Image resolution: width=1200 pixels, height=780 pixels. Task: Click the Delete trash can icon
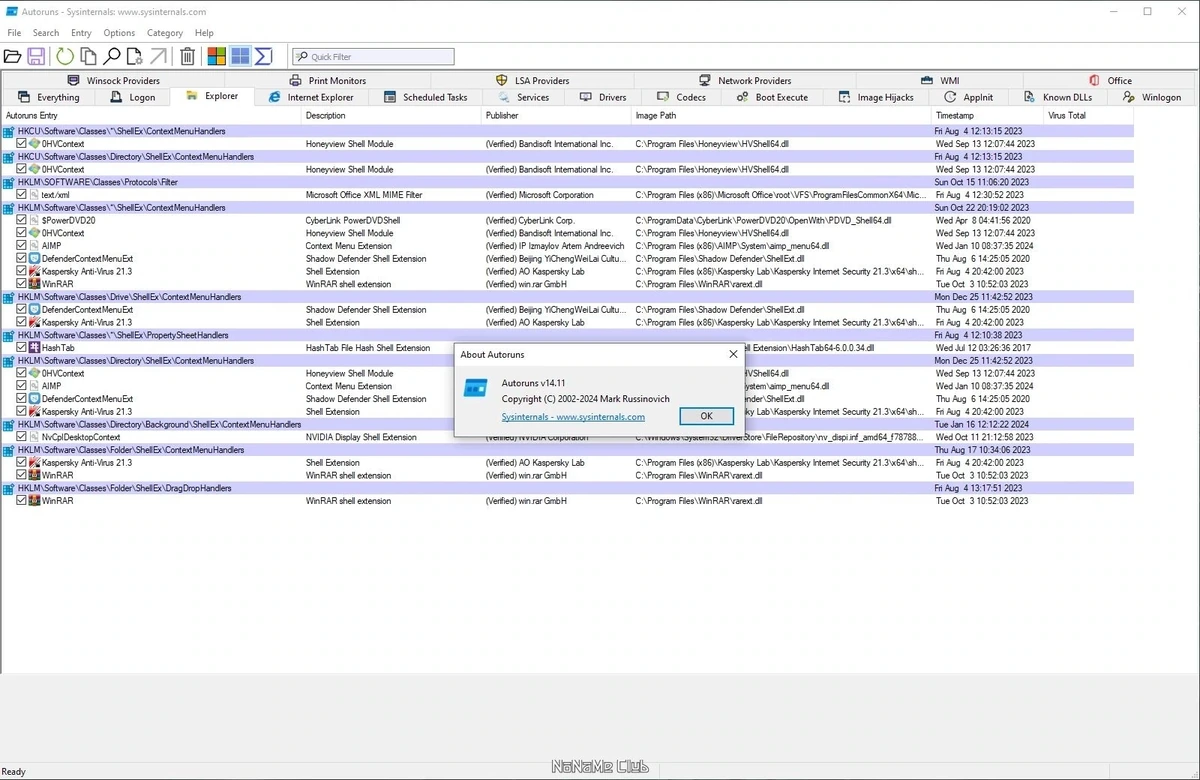tap(187, 56)
